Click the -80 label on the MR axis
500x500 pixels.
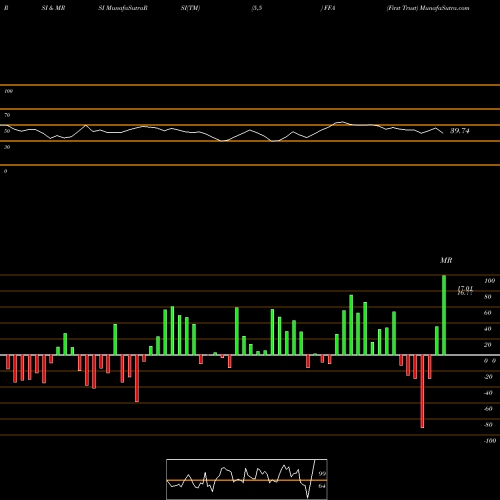tap(488, 425)
